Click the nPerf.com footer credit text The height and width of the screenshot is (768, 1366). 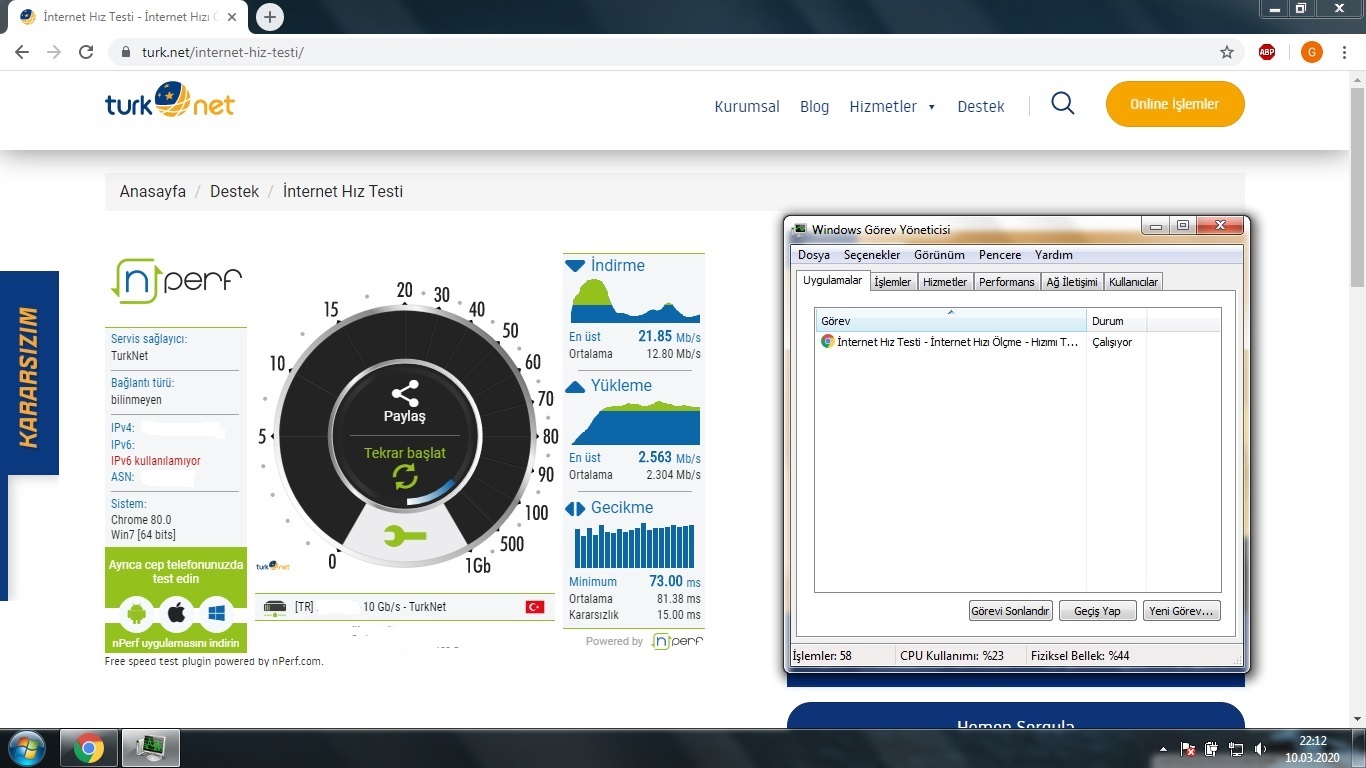point(214,661)
